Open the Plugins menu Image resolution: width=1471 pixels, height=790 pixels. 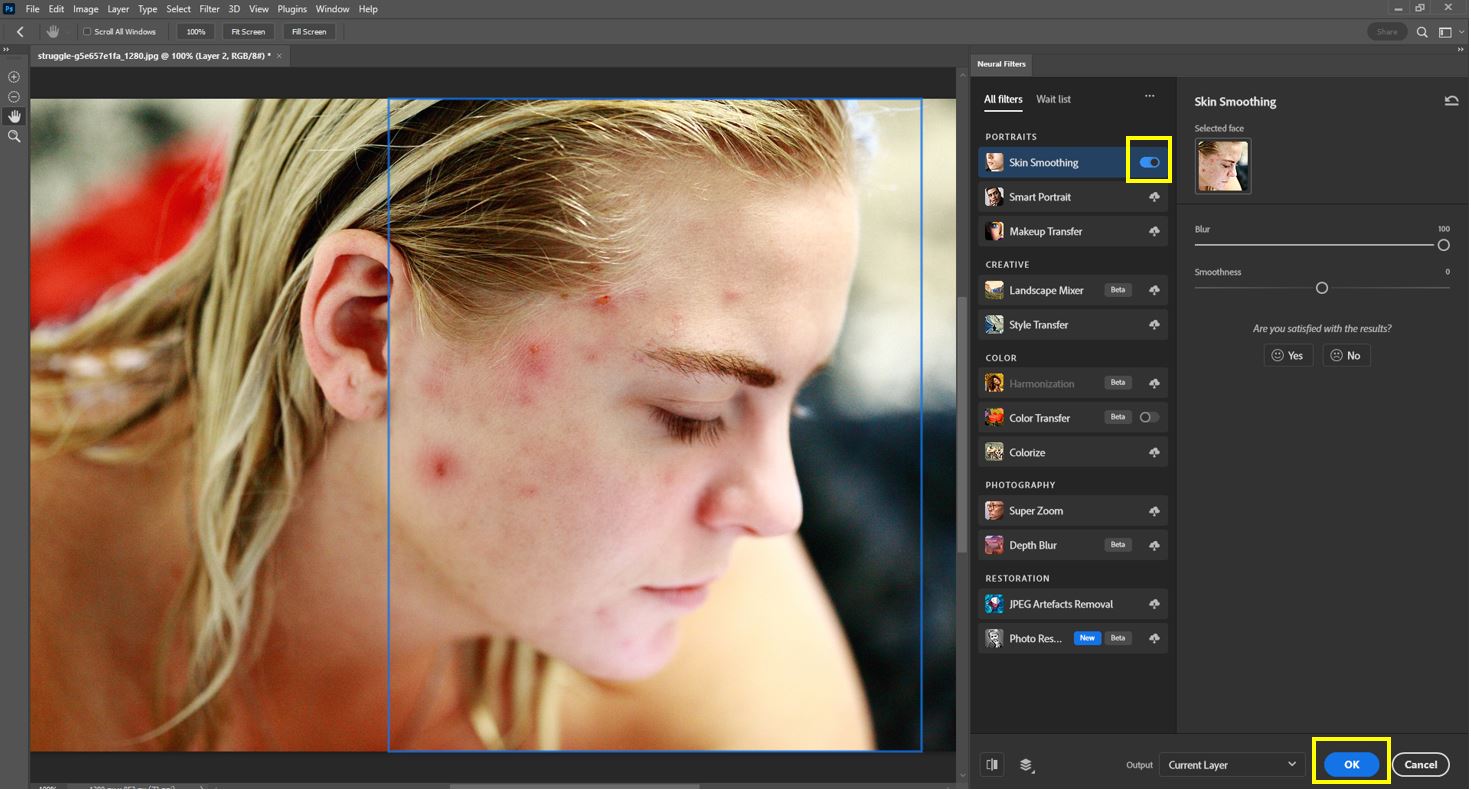pyautogui.click(x=292, y=9)
